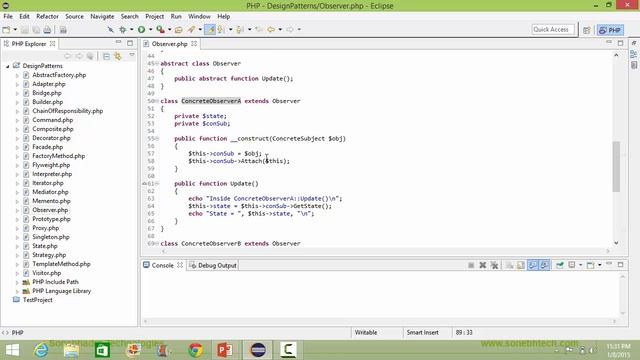Maximize the editor area
This screenshot has width=640, height=360.
click(x=620, y=43)
